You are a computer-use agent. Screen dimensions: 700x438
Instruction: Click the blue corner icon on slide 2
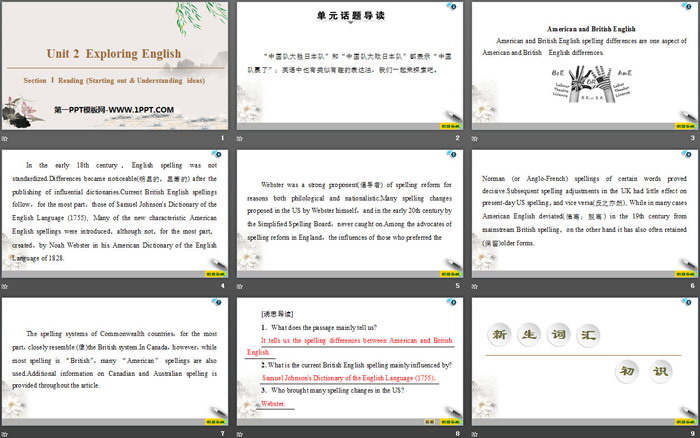[x=452, y=6]
